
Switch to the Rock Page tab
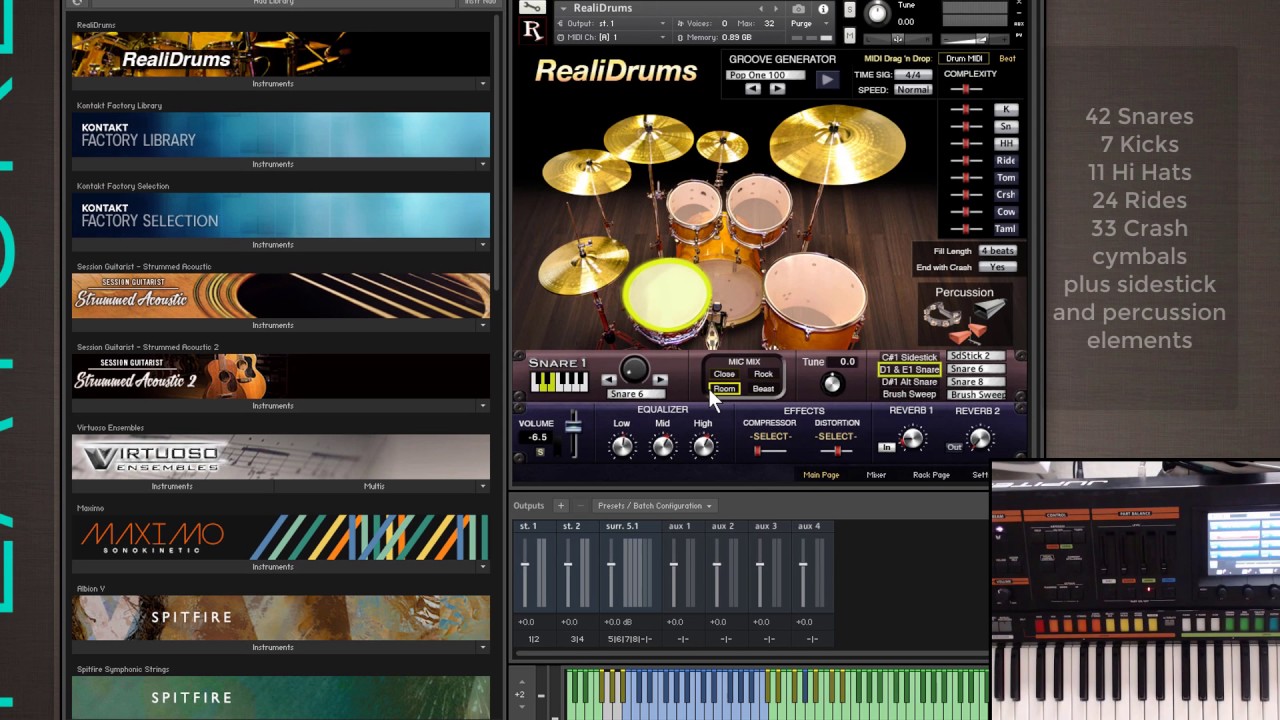tap(931, 475)
